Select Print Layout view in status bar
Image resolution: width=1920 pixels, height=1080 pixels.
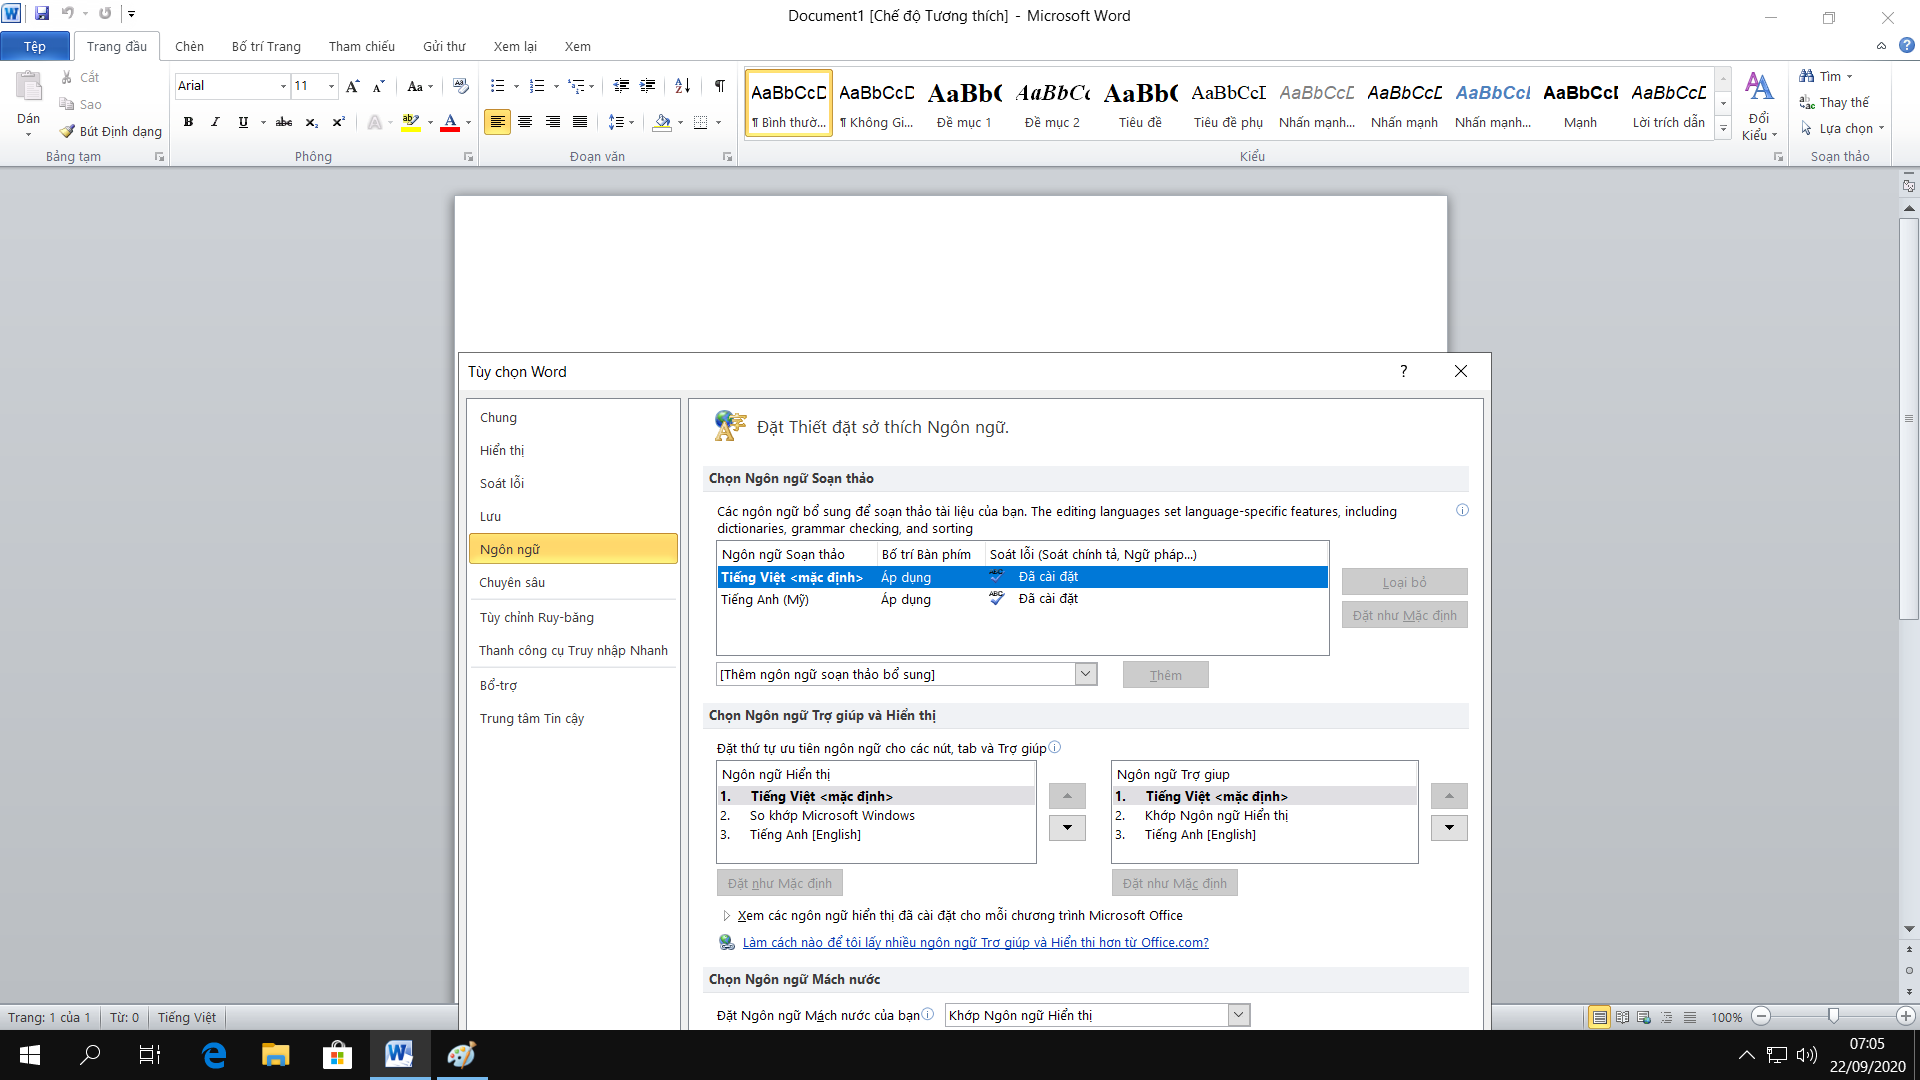click(1600, 1017)
